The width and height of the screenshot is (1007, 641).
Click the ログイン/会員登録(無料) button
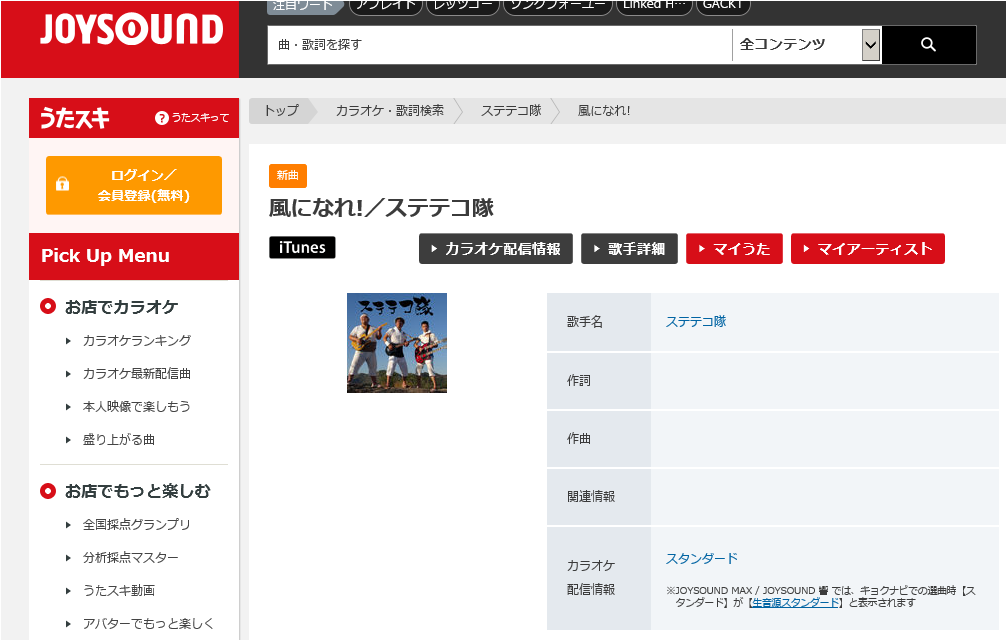134,185
